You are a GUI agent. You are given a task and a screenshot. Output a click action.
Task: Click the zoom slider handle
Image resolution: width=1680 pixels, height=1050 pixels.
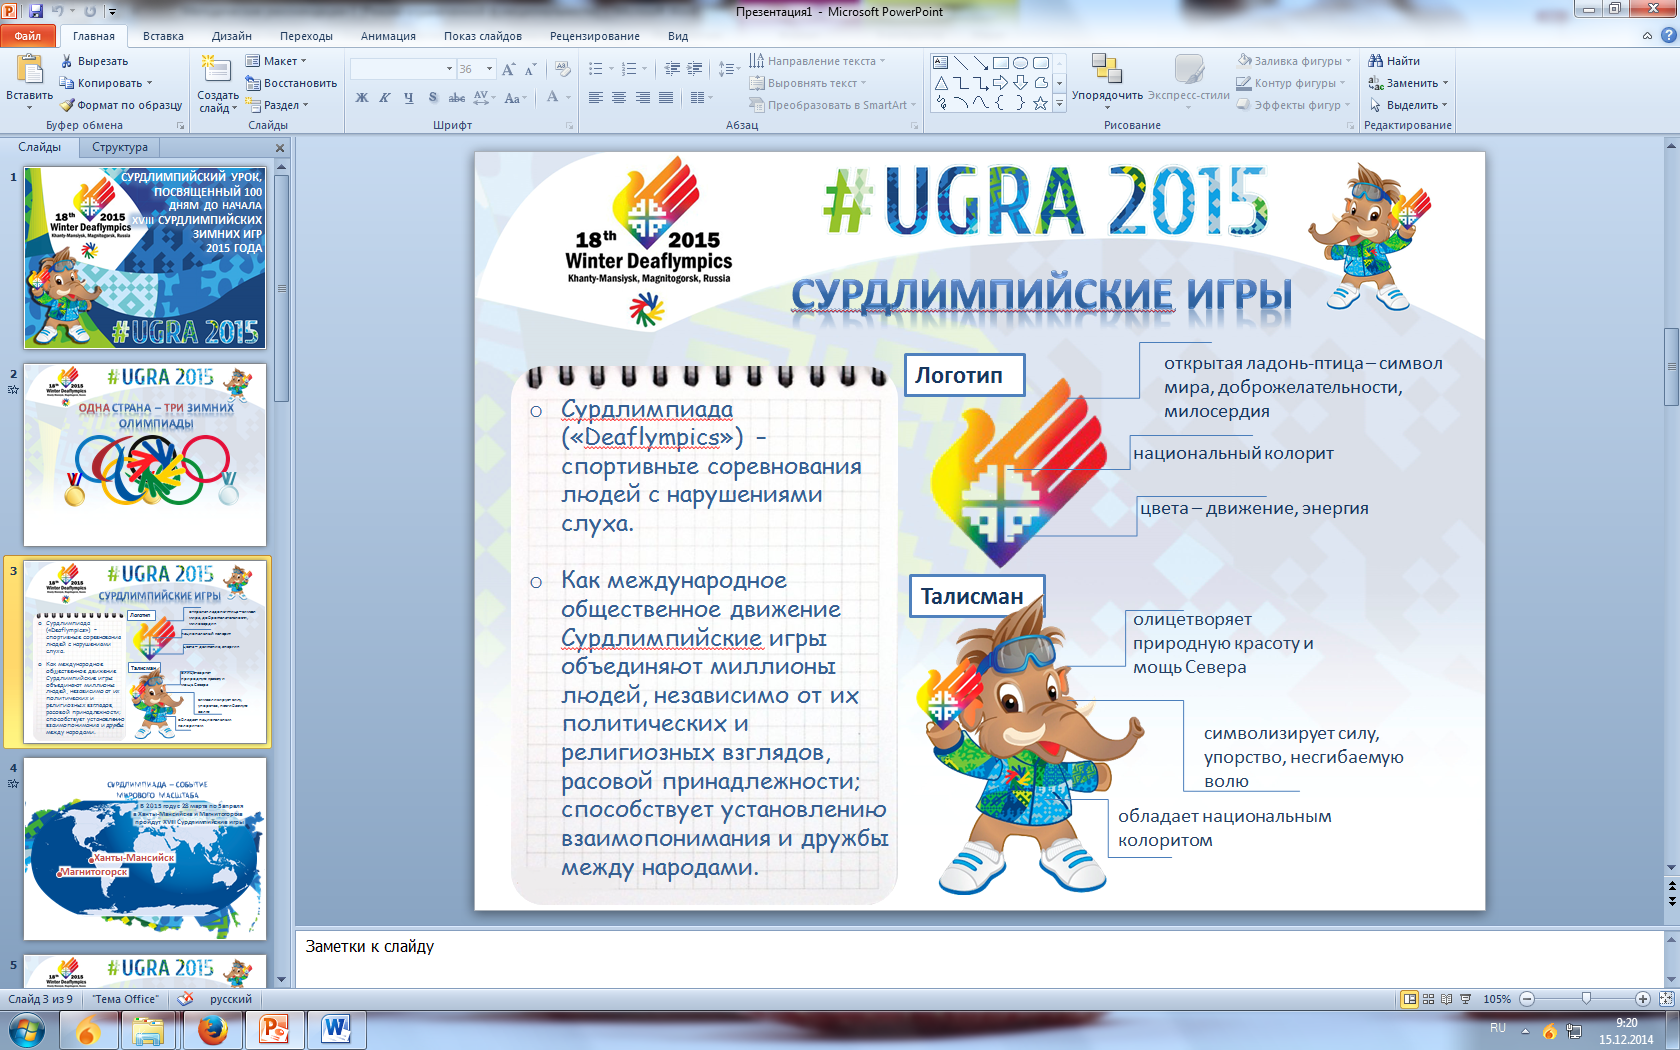1586,999
